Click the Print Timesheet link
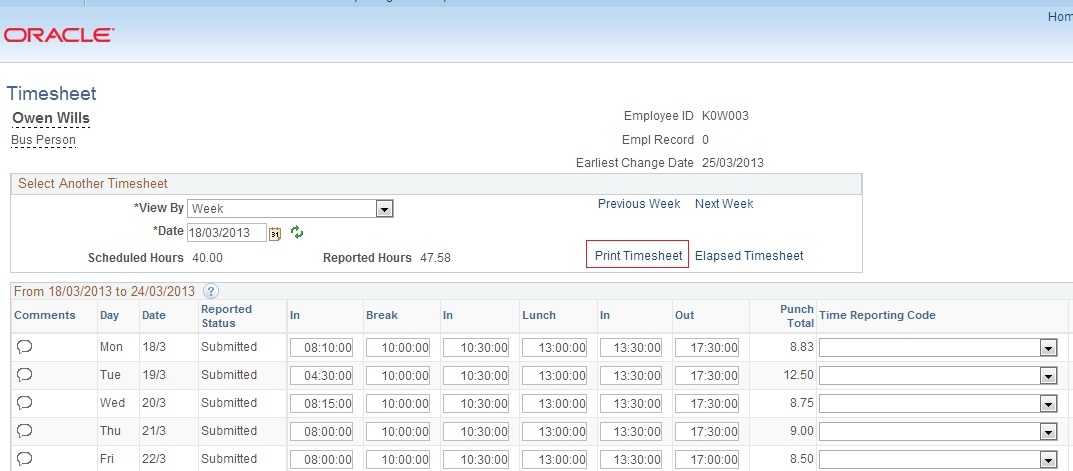Image resolution: width=1073 pixels, height=471 pixels. (638, 255)
